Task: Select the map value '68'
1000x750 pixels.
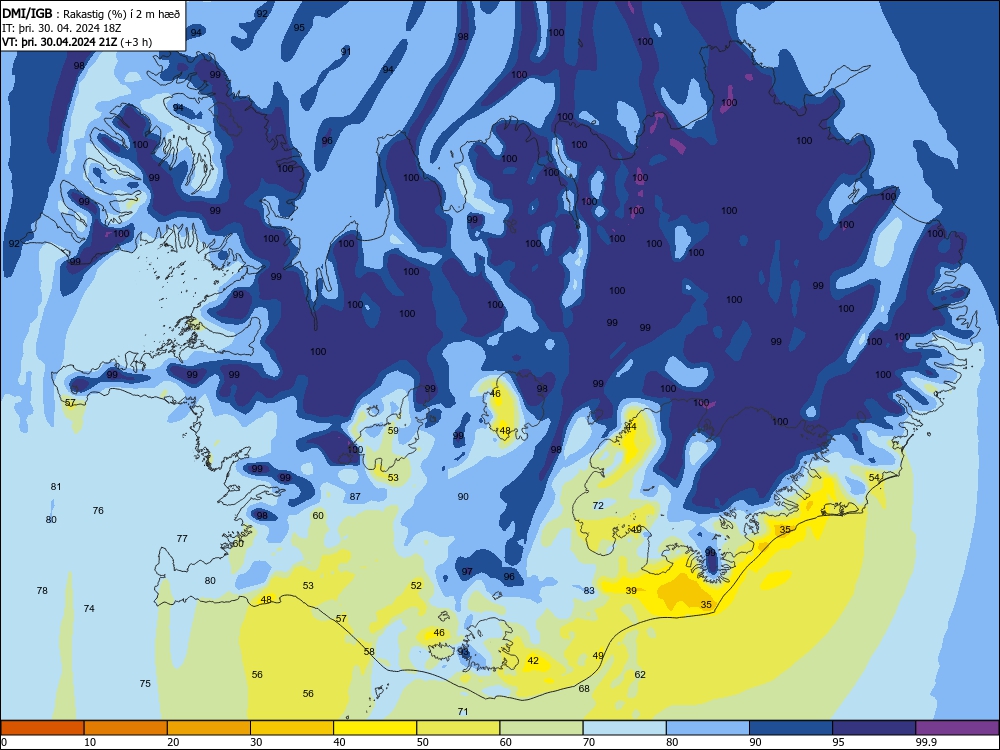Action: (x=584, y=688)
